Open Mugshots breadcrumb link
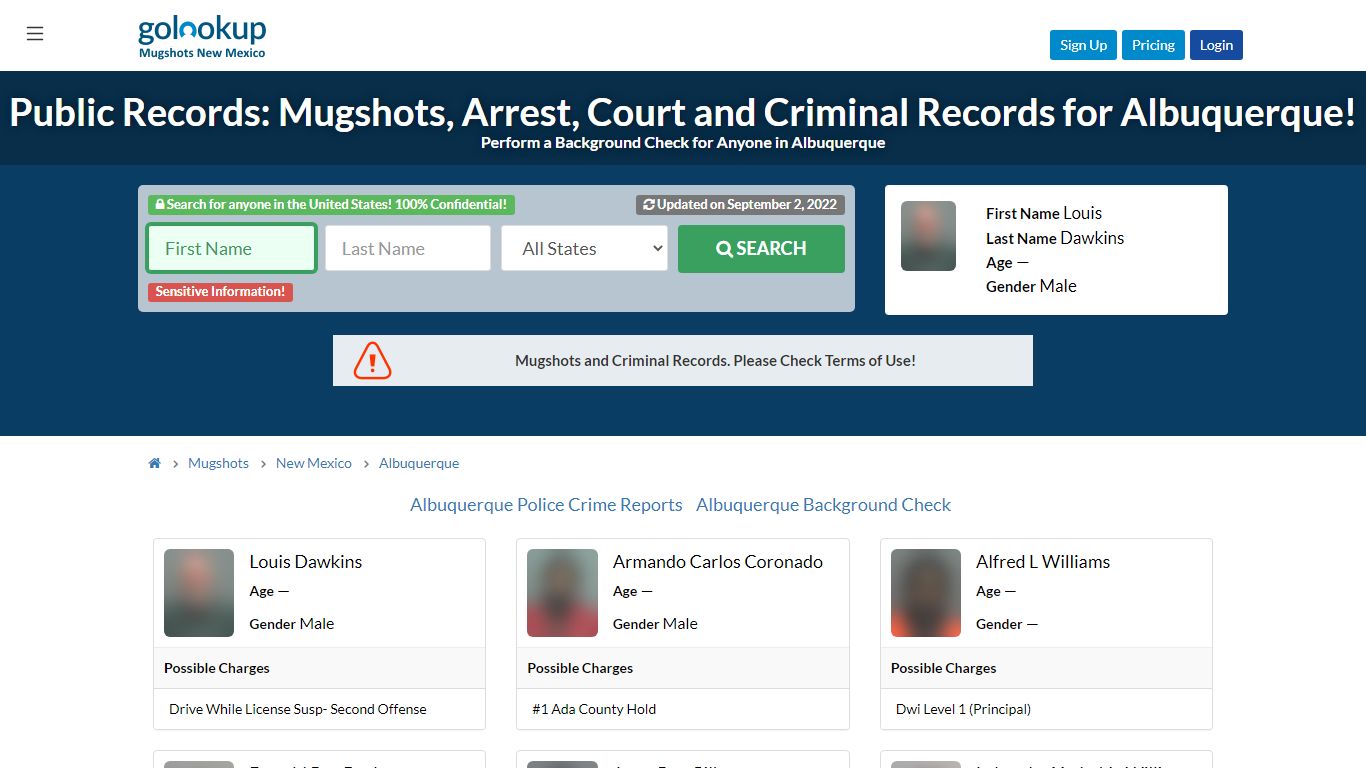Screen dimensions: 1366x768 218,463
